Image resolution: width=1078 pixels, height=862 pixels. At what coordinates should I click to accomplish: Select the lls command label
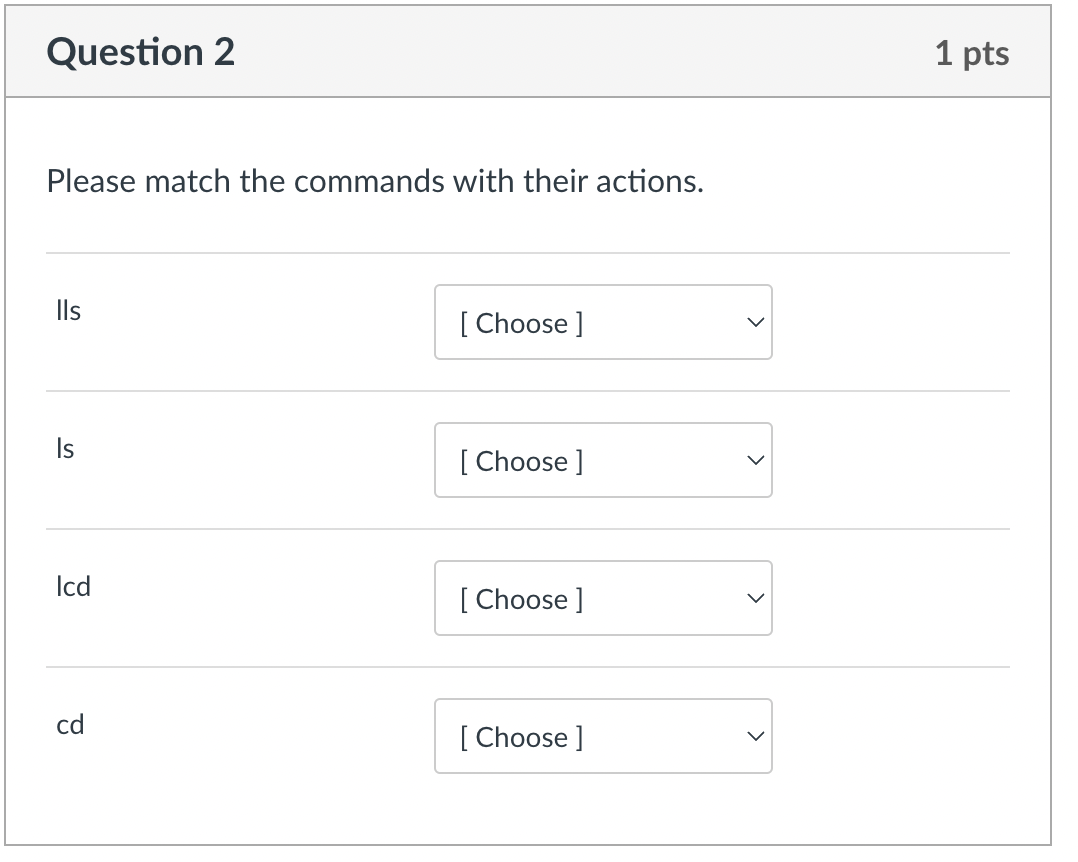67,311
